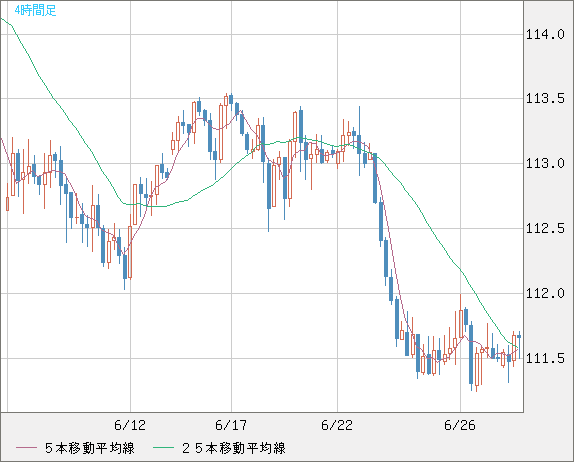Screen dimensions: 574x462
Task: Click the 6/26 date label
Action: (x=460, y=425)
